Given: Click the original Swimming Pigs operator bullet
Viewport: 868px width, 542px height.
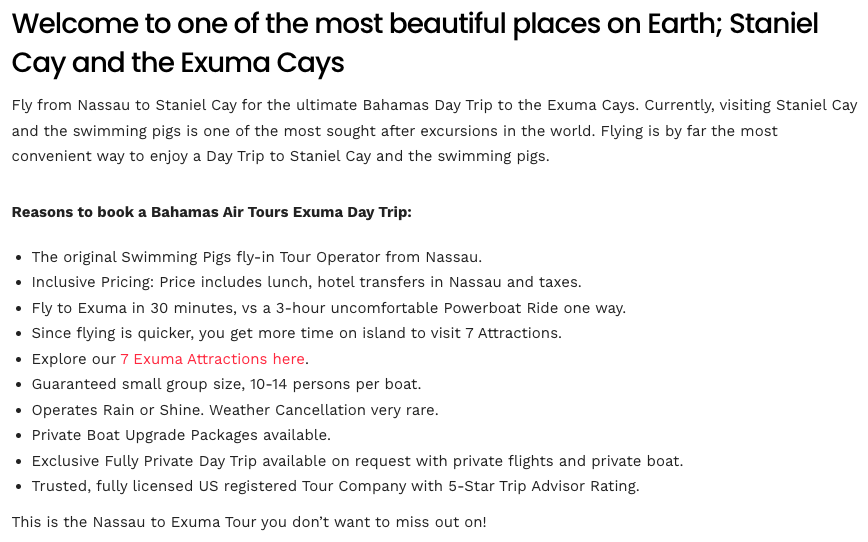Looking at the screenshot, I should 257,257.
